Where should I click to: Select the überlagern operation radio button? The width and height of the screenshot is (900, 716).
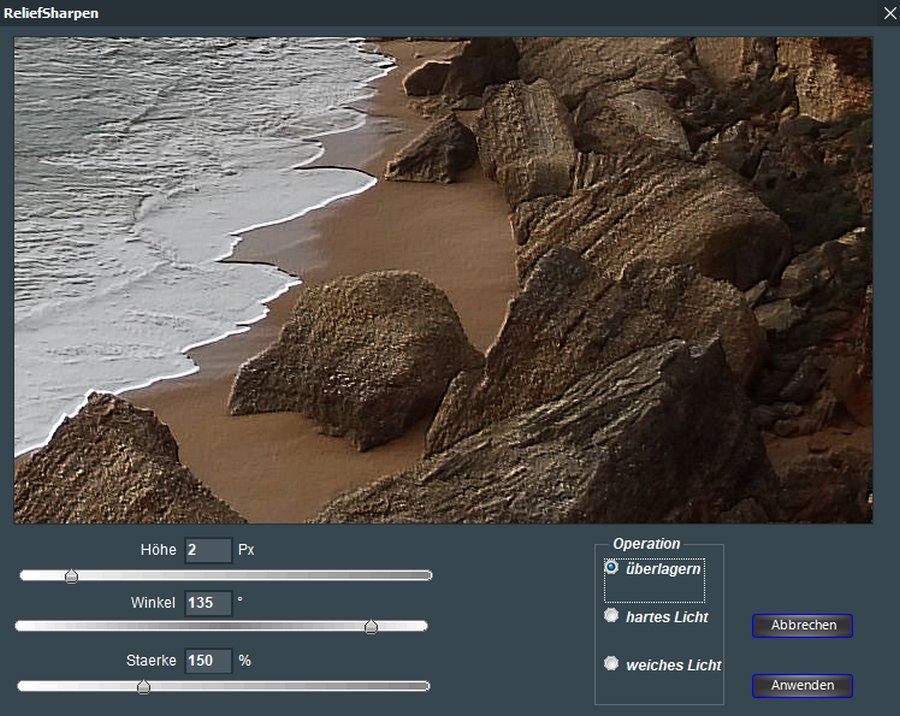[x=612, y=567]
